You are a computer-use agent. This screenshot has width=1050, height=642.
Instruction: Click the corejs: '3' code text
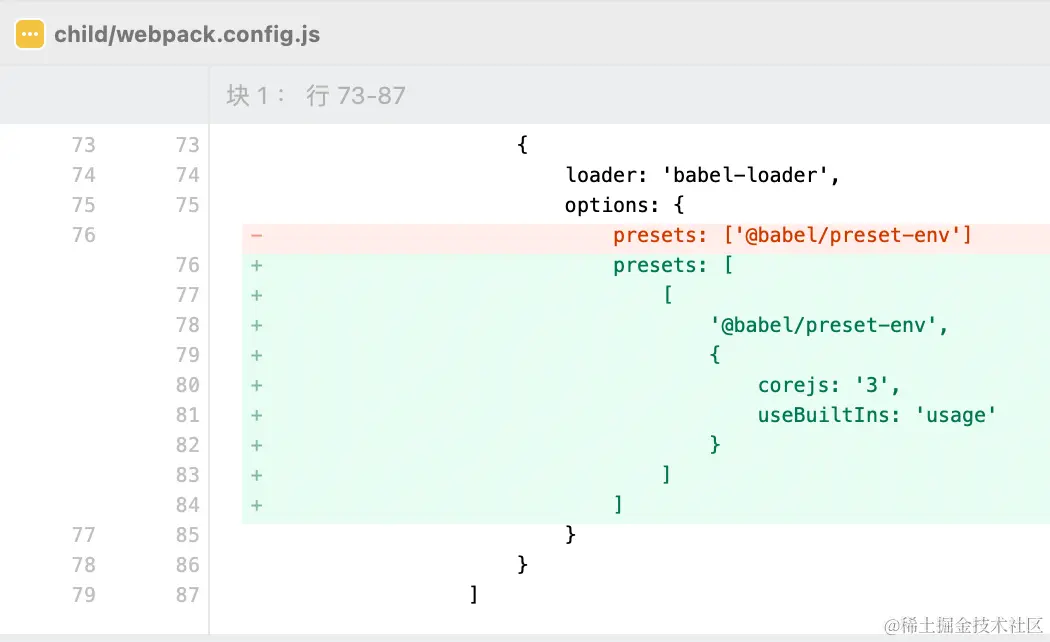click(828, 385)
